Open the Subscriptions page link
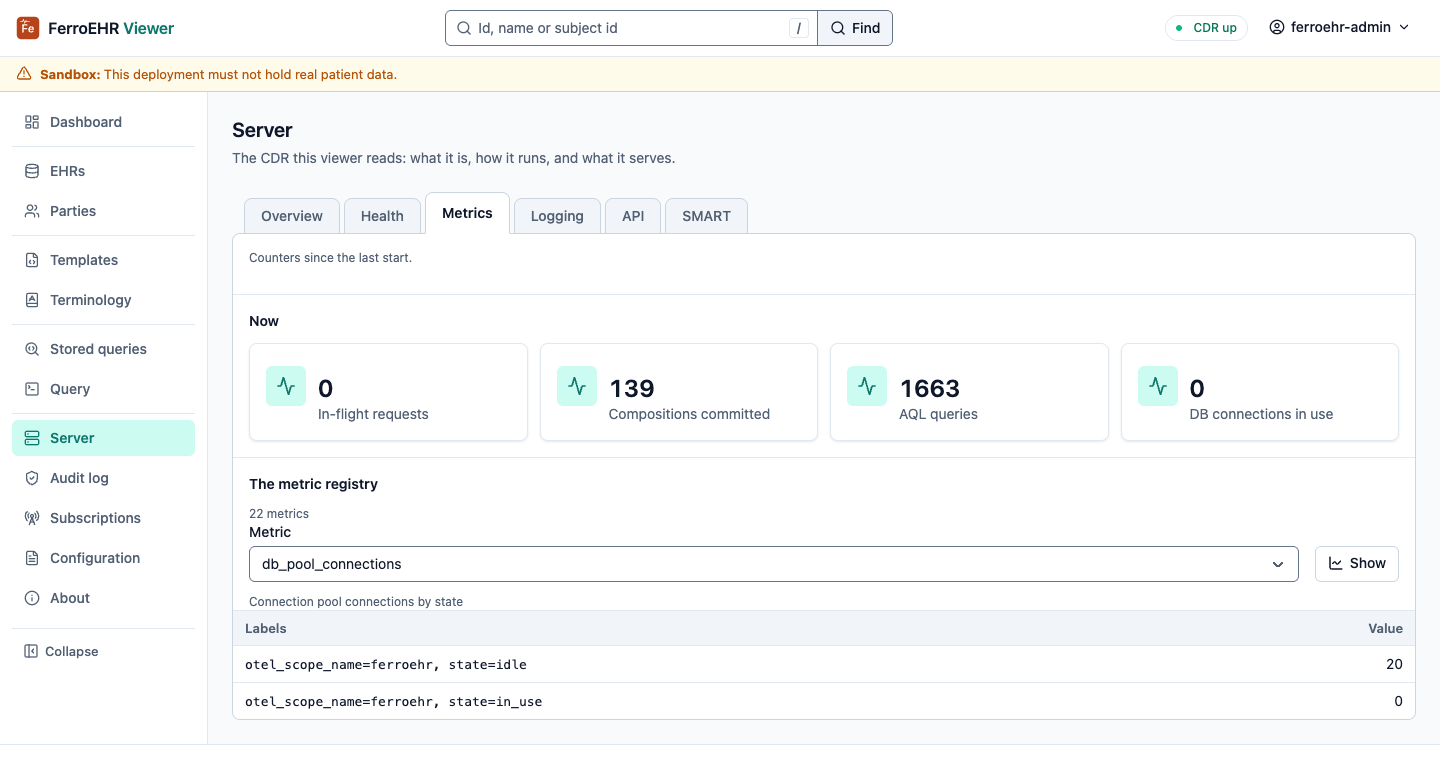Image resolution: width=1440 pixels, height=757 pixels. [103, 518]
